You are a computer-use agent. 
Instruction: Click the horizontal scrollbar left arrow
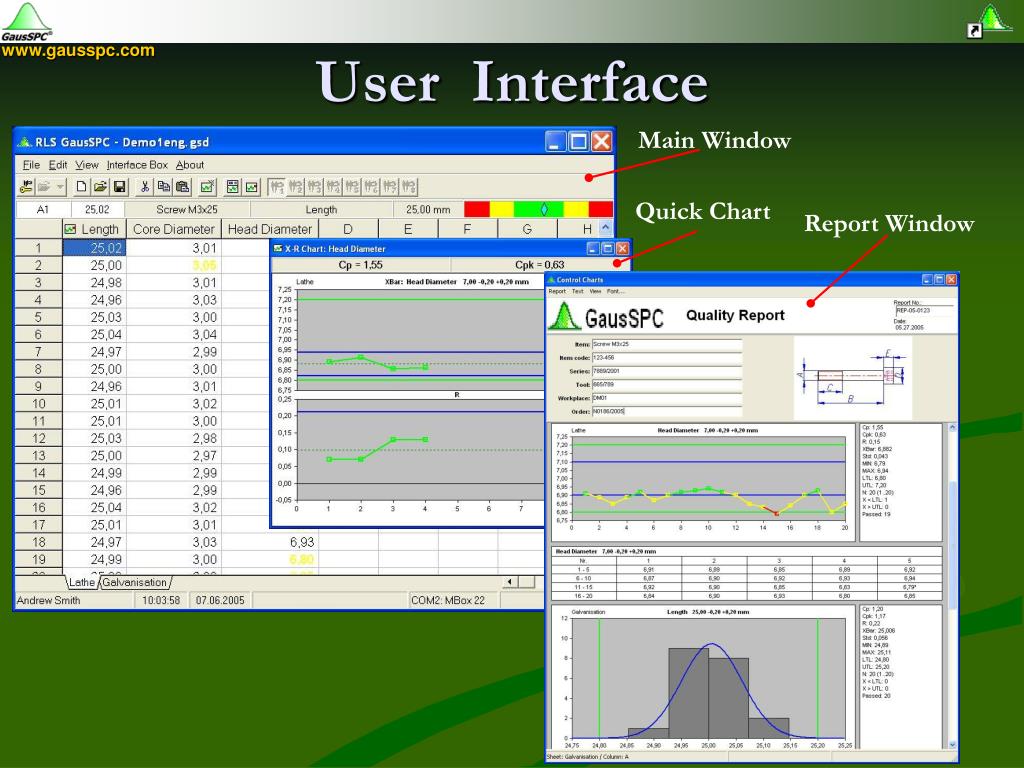coord(510,582)
